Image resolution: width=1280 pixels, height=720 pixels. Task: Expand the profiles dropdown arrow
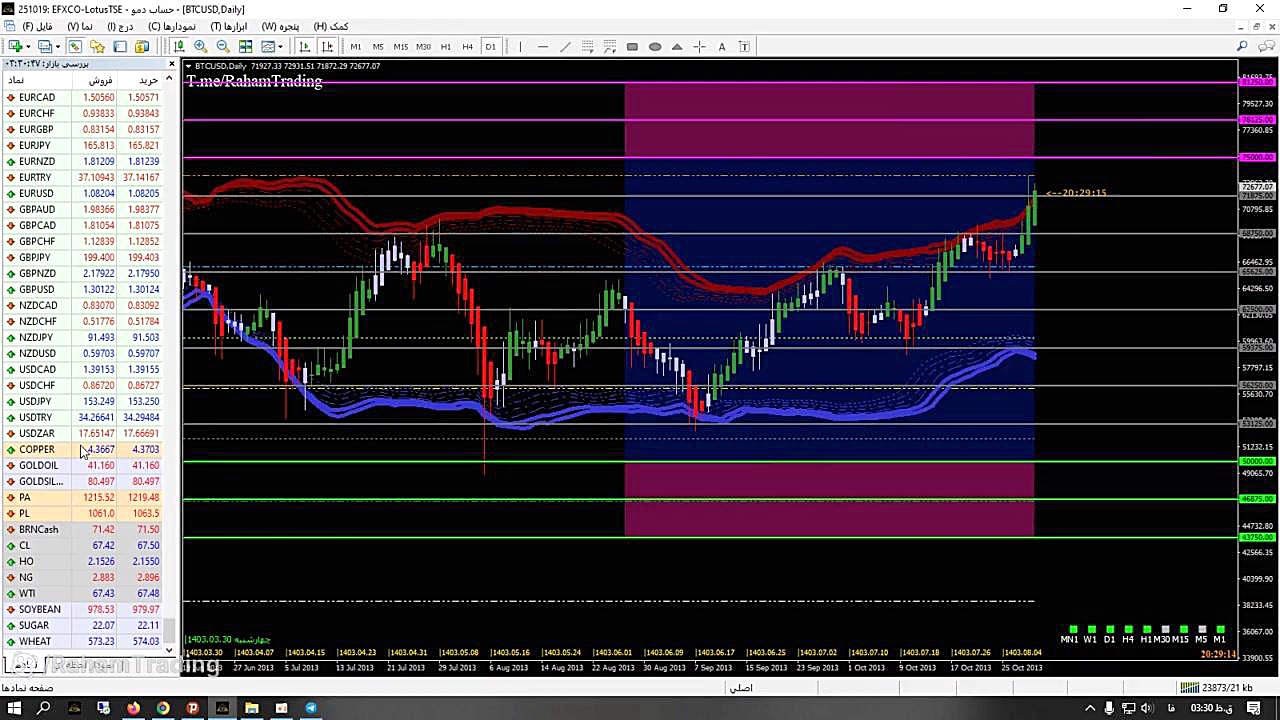[x=58, y=46]
